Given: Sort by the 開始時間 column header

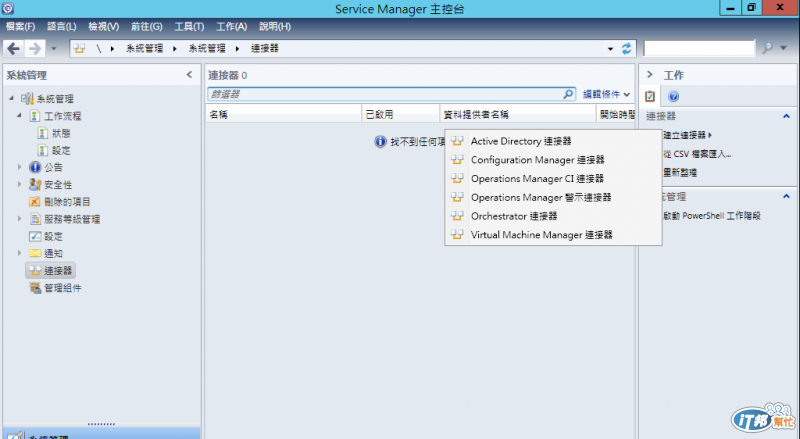Looking at the screenshot, I should pyautogui.click(x=616, y=114).
